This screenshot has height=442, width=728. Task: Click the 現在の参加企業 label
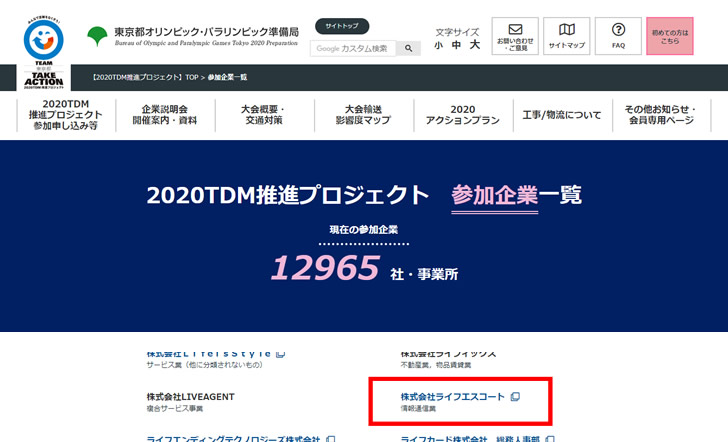(x=364, y=229)
